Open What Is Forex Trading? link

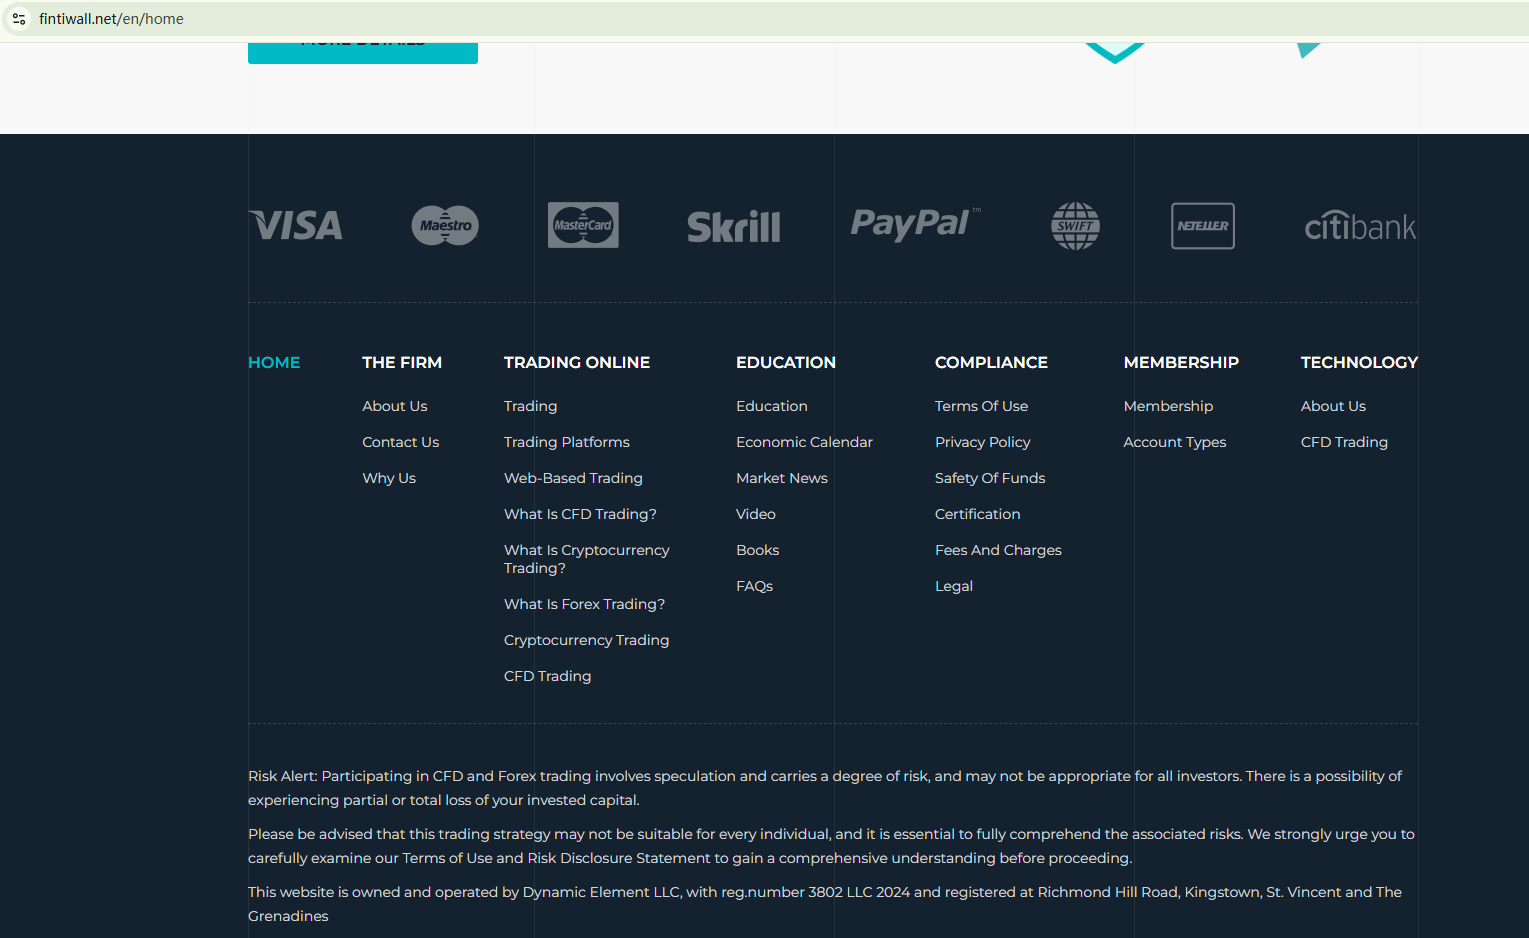(584, 604)
